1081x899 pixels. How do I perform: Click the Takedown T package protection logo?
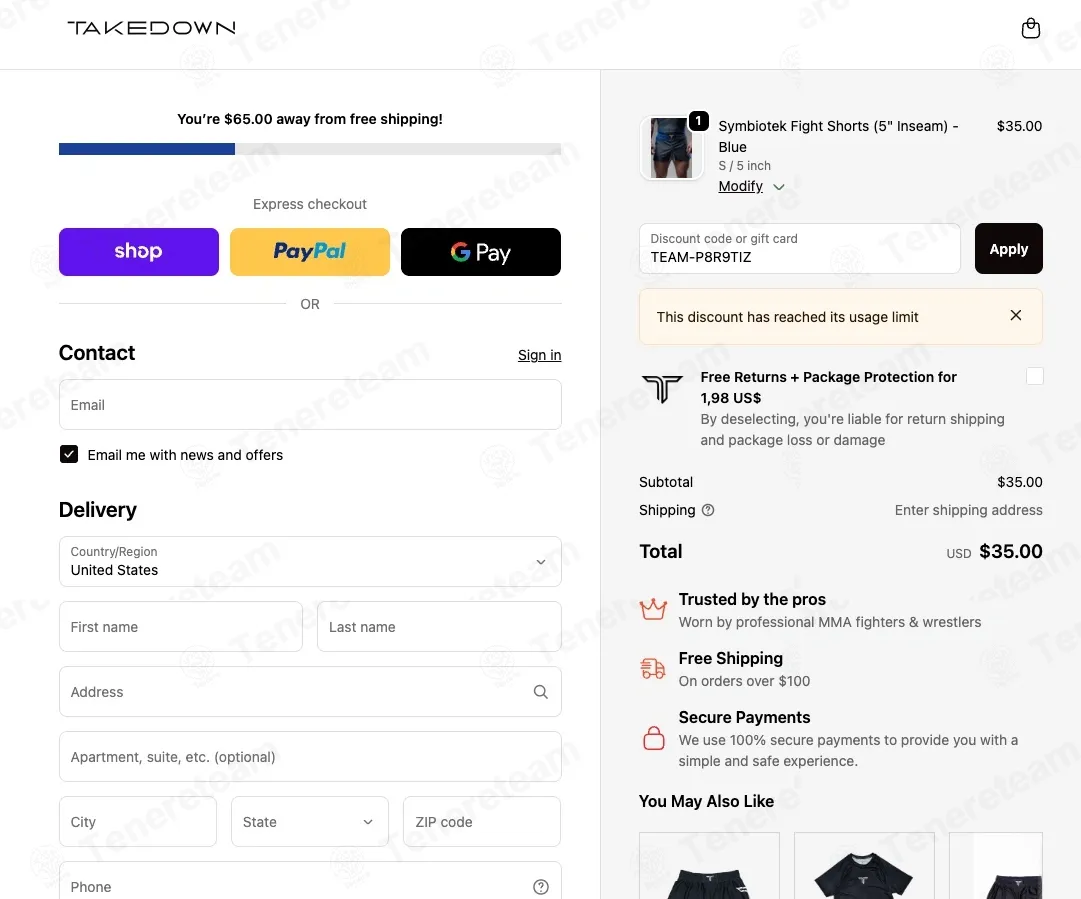coord(662,389)
